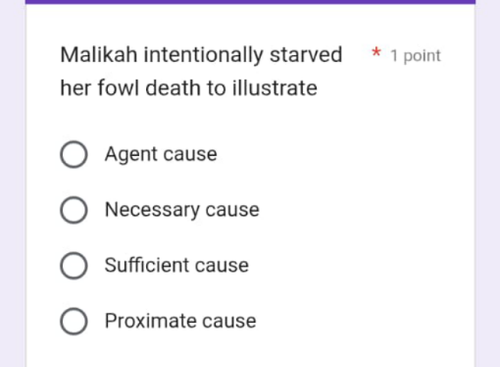Click the word 'Malikah' in the question

click(x=99, y=55)
